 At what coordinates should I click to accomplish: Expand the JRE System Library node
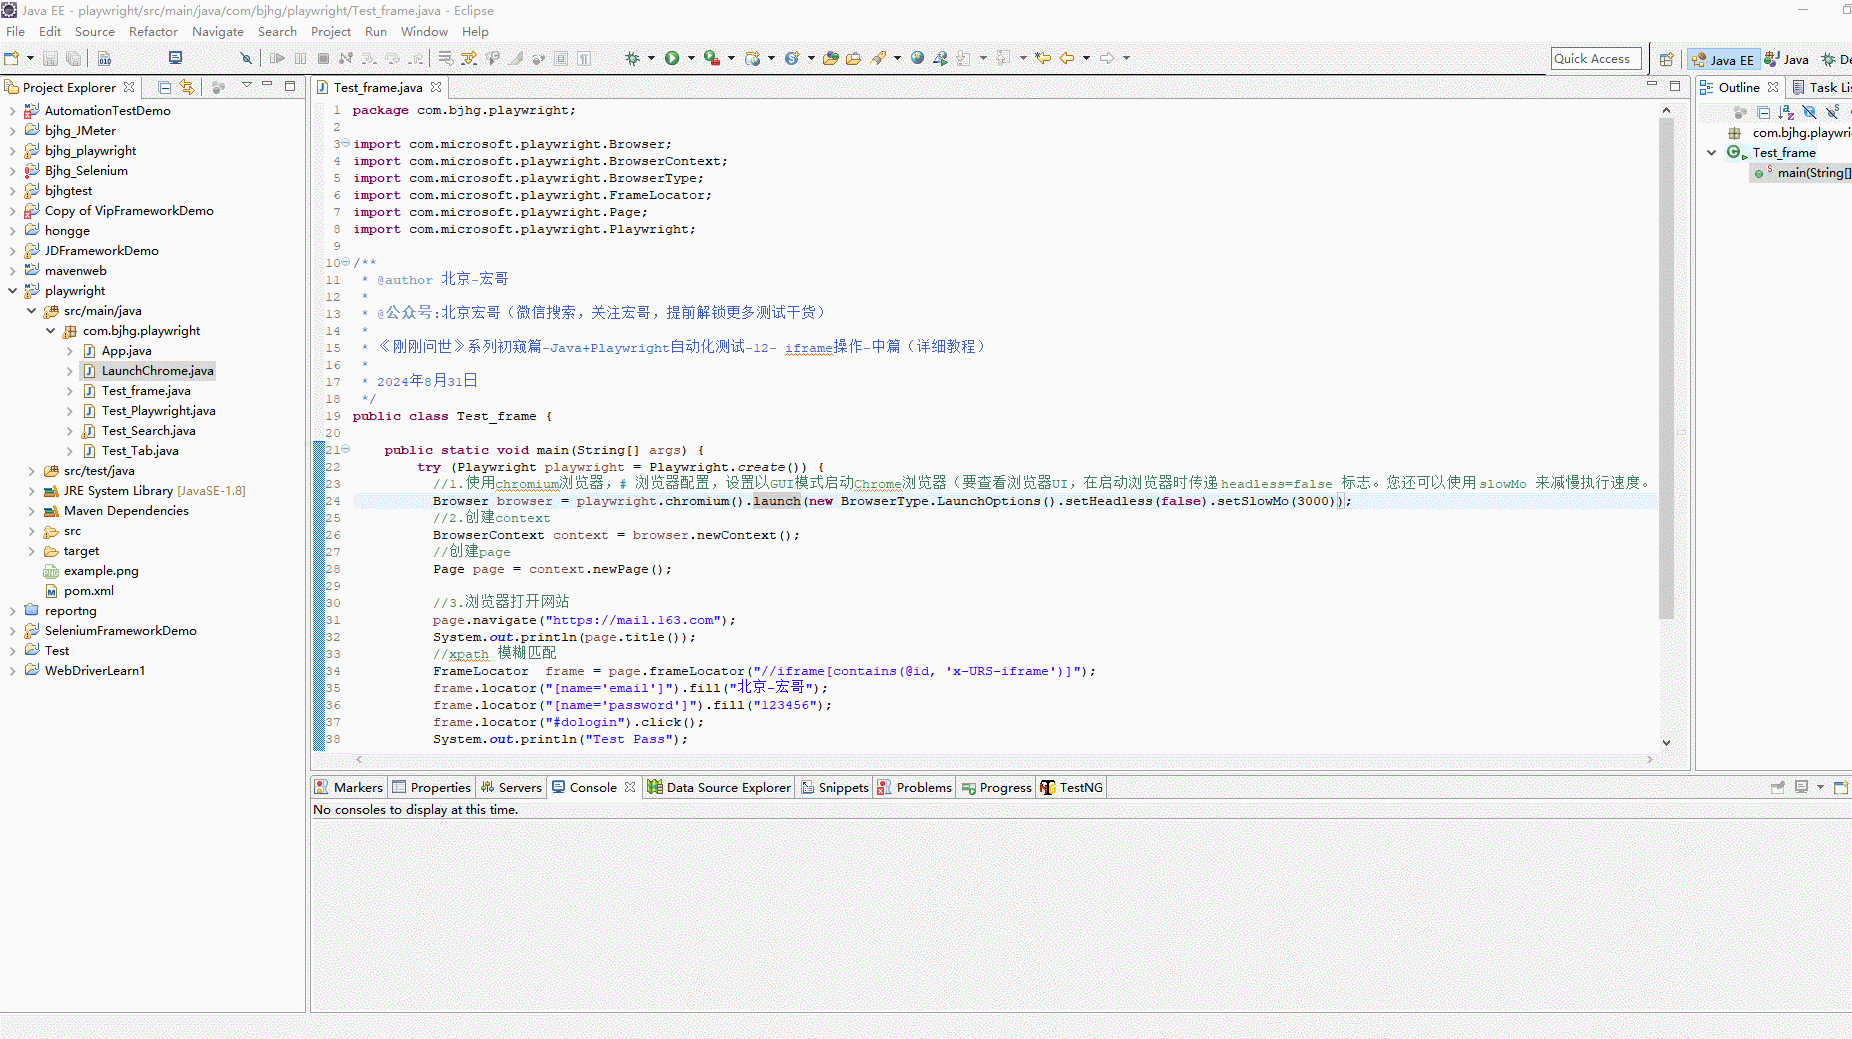31,491
